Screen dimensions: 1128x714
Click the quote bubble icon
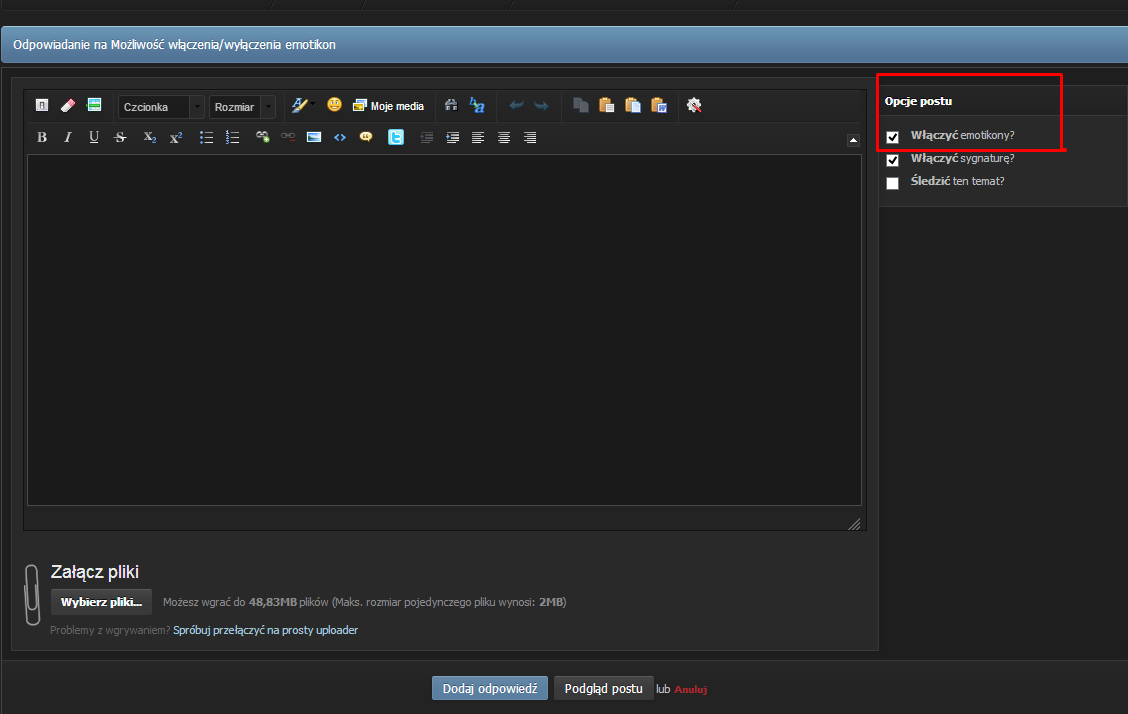(366, 137)
